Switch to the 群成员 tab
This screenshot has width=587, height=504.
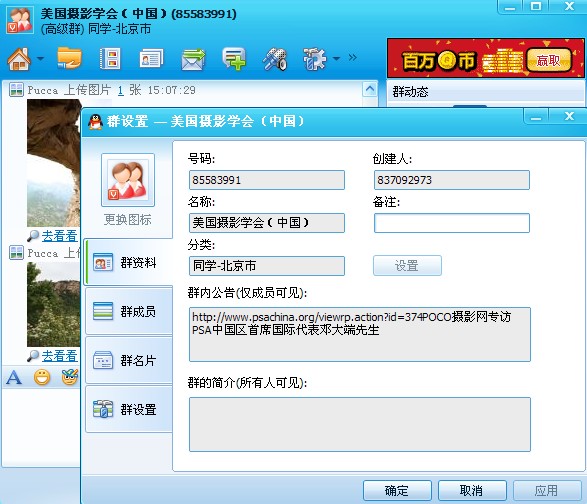(129, 311)
